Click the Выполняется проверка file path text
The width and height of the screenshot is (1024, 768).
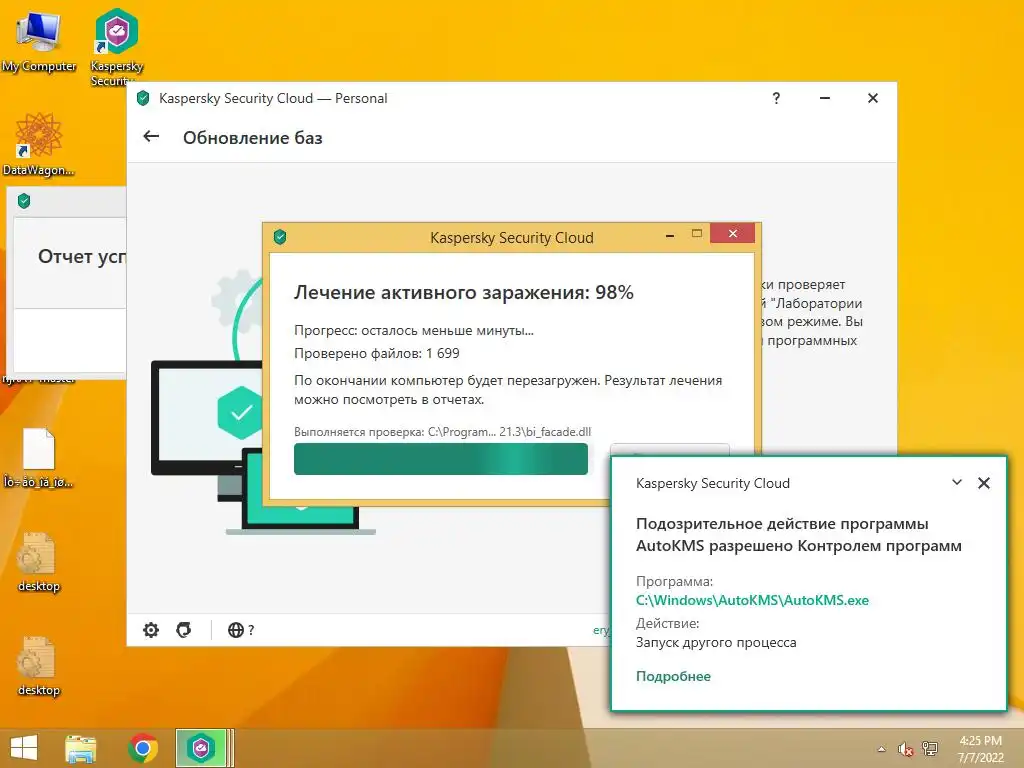pyautogui.click(x=443, y=432)
